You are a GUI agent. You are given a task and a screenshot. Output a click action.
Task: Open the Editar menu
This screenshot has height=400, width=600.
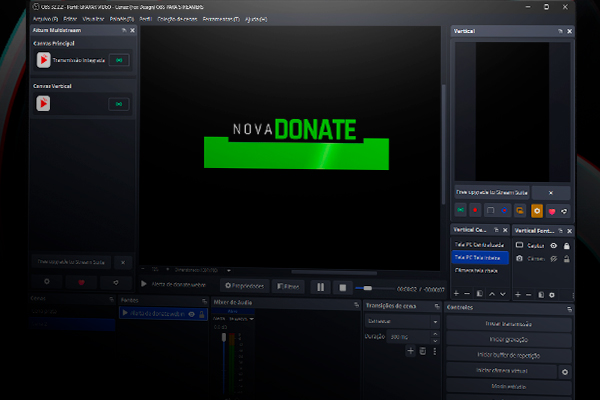point(70,19)
